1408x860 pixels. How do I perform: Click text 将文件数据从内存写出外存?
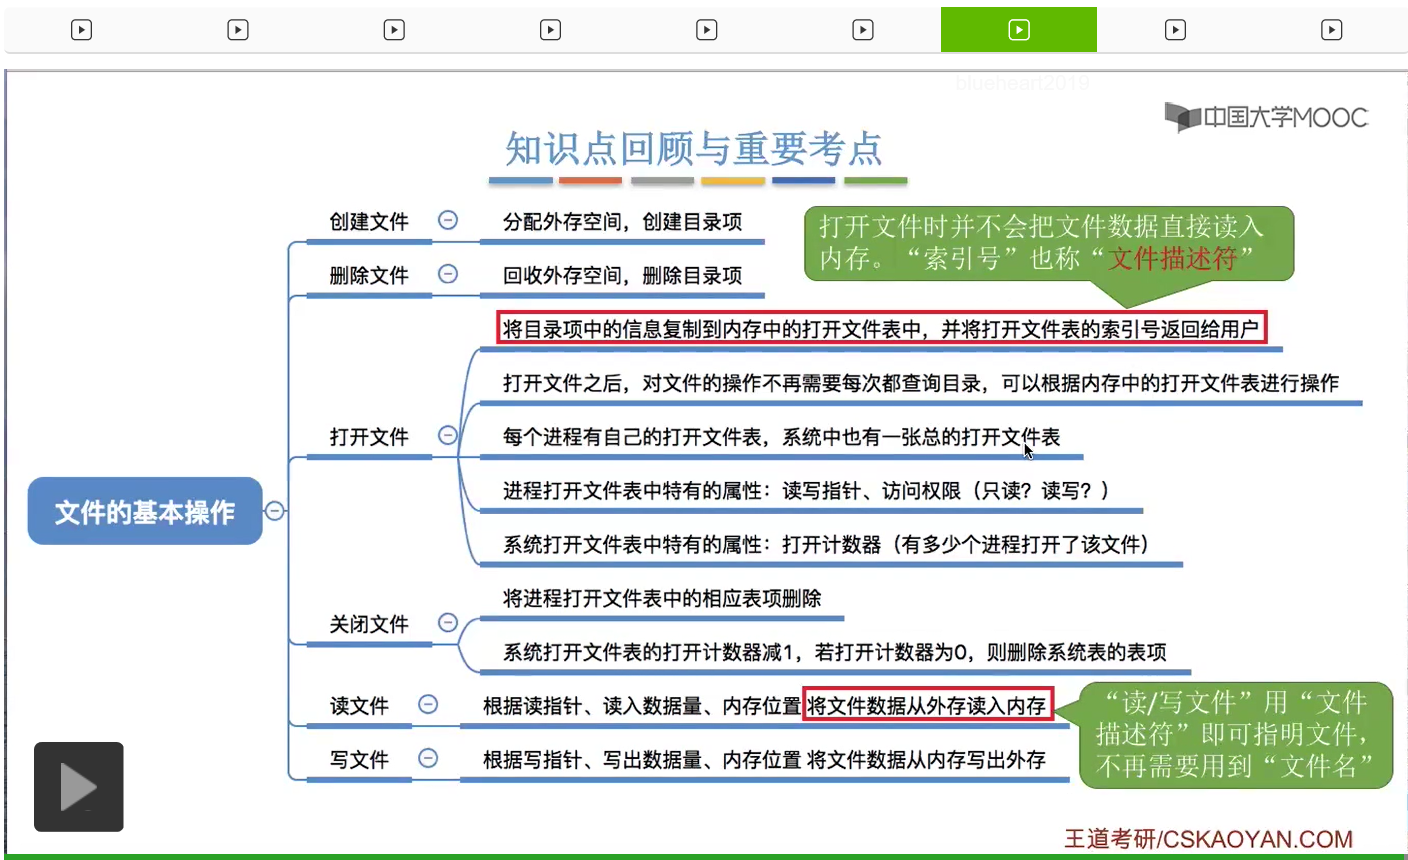click(x=927, y=760)
